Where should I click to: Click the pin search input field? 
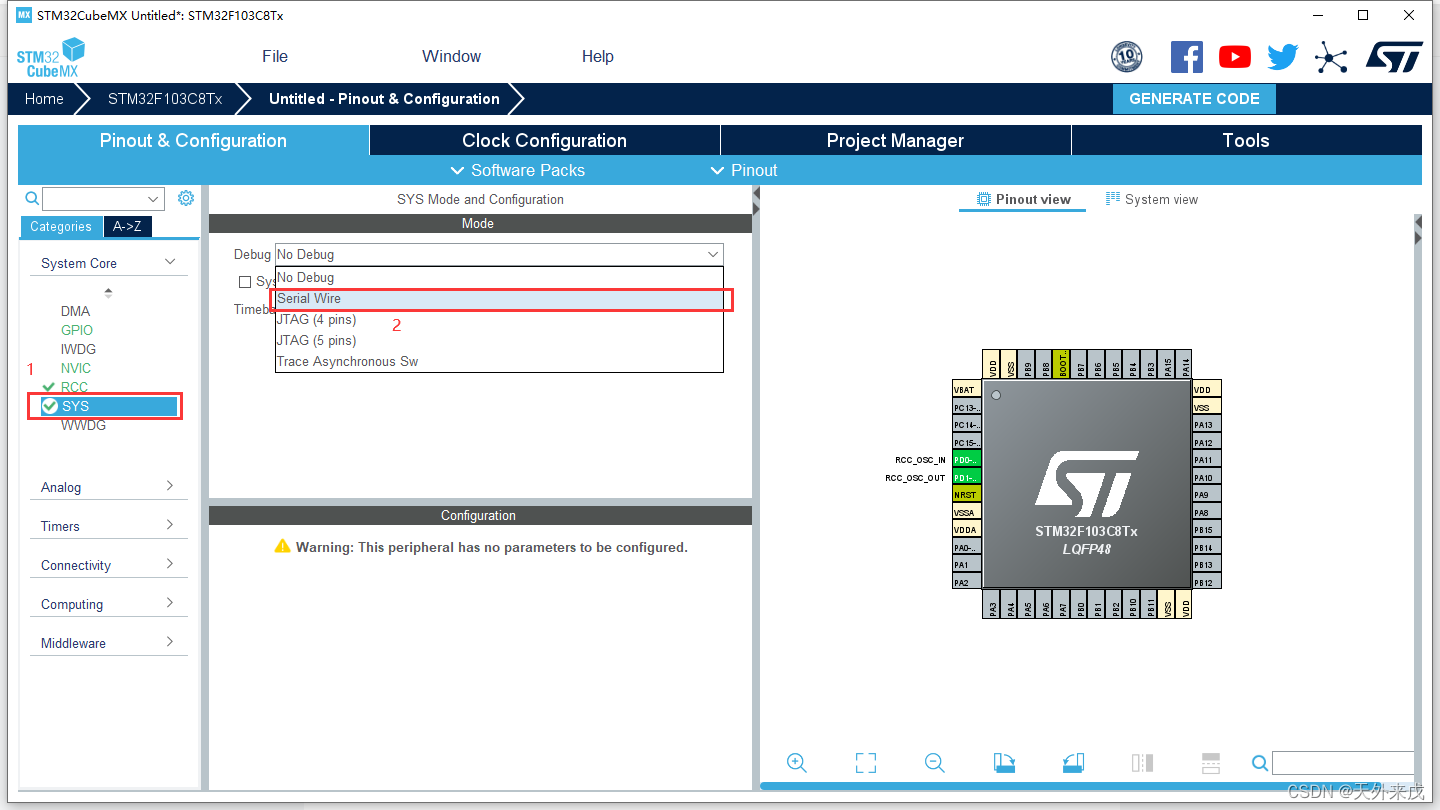pyautogui.click(x=1343, y=764)
